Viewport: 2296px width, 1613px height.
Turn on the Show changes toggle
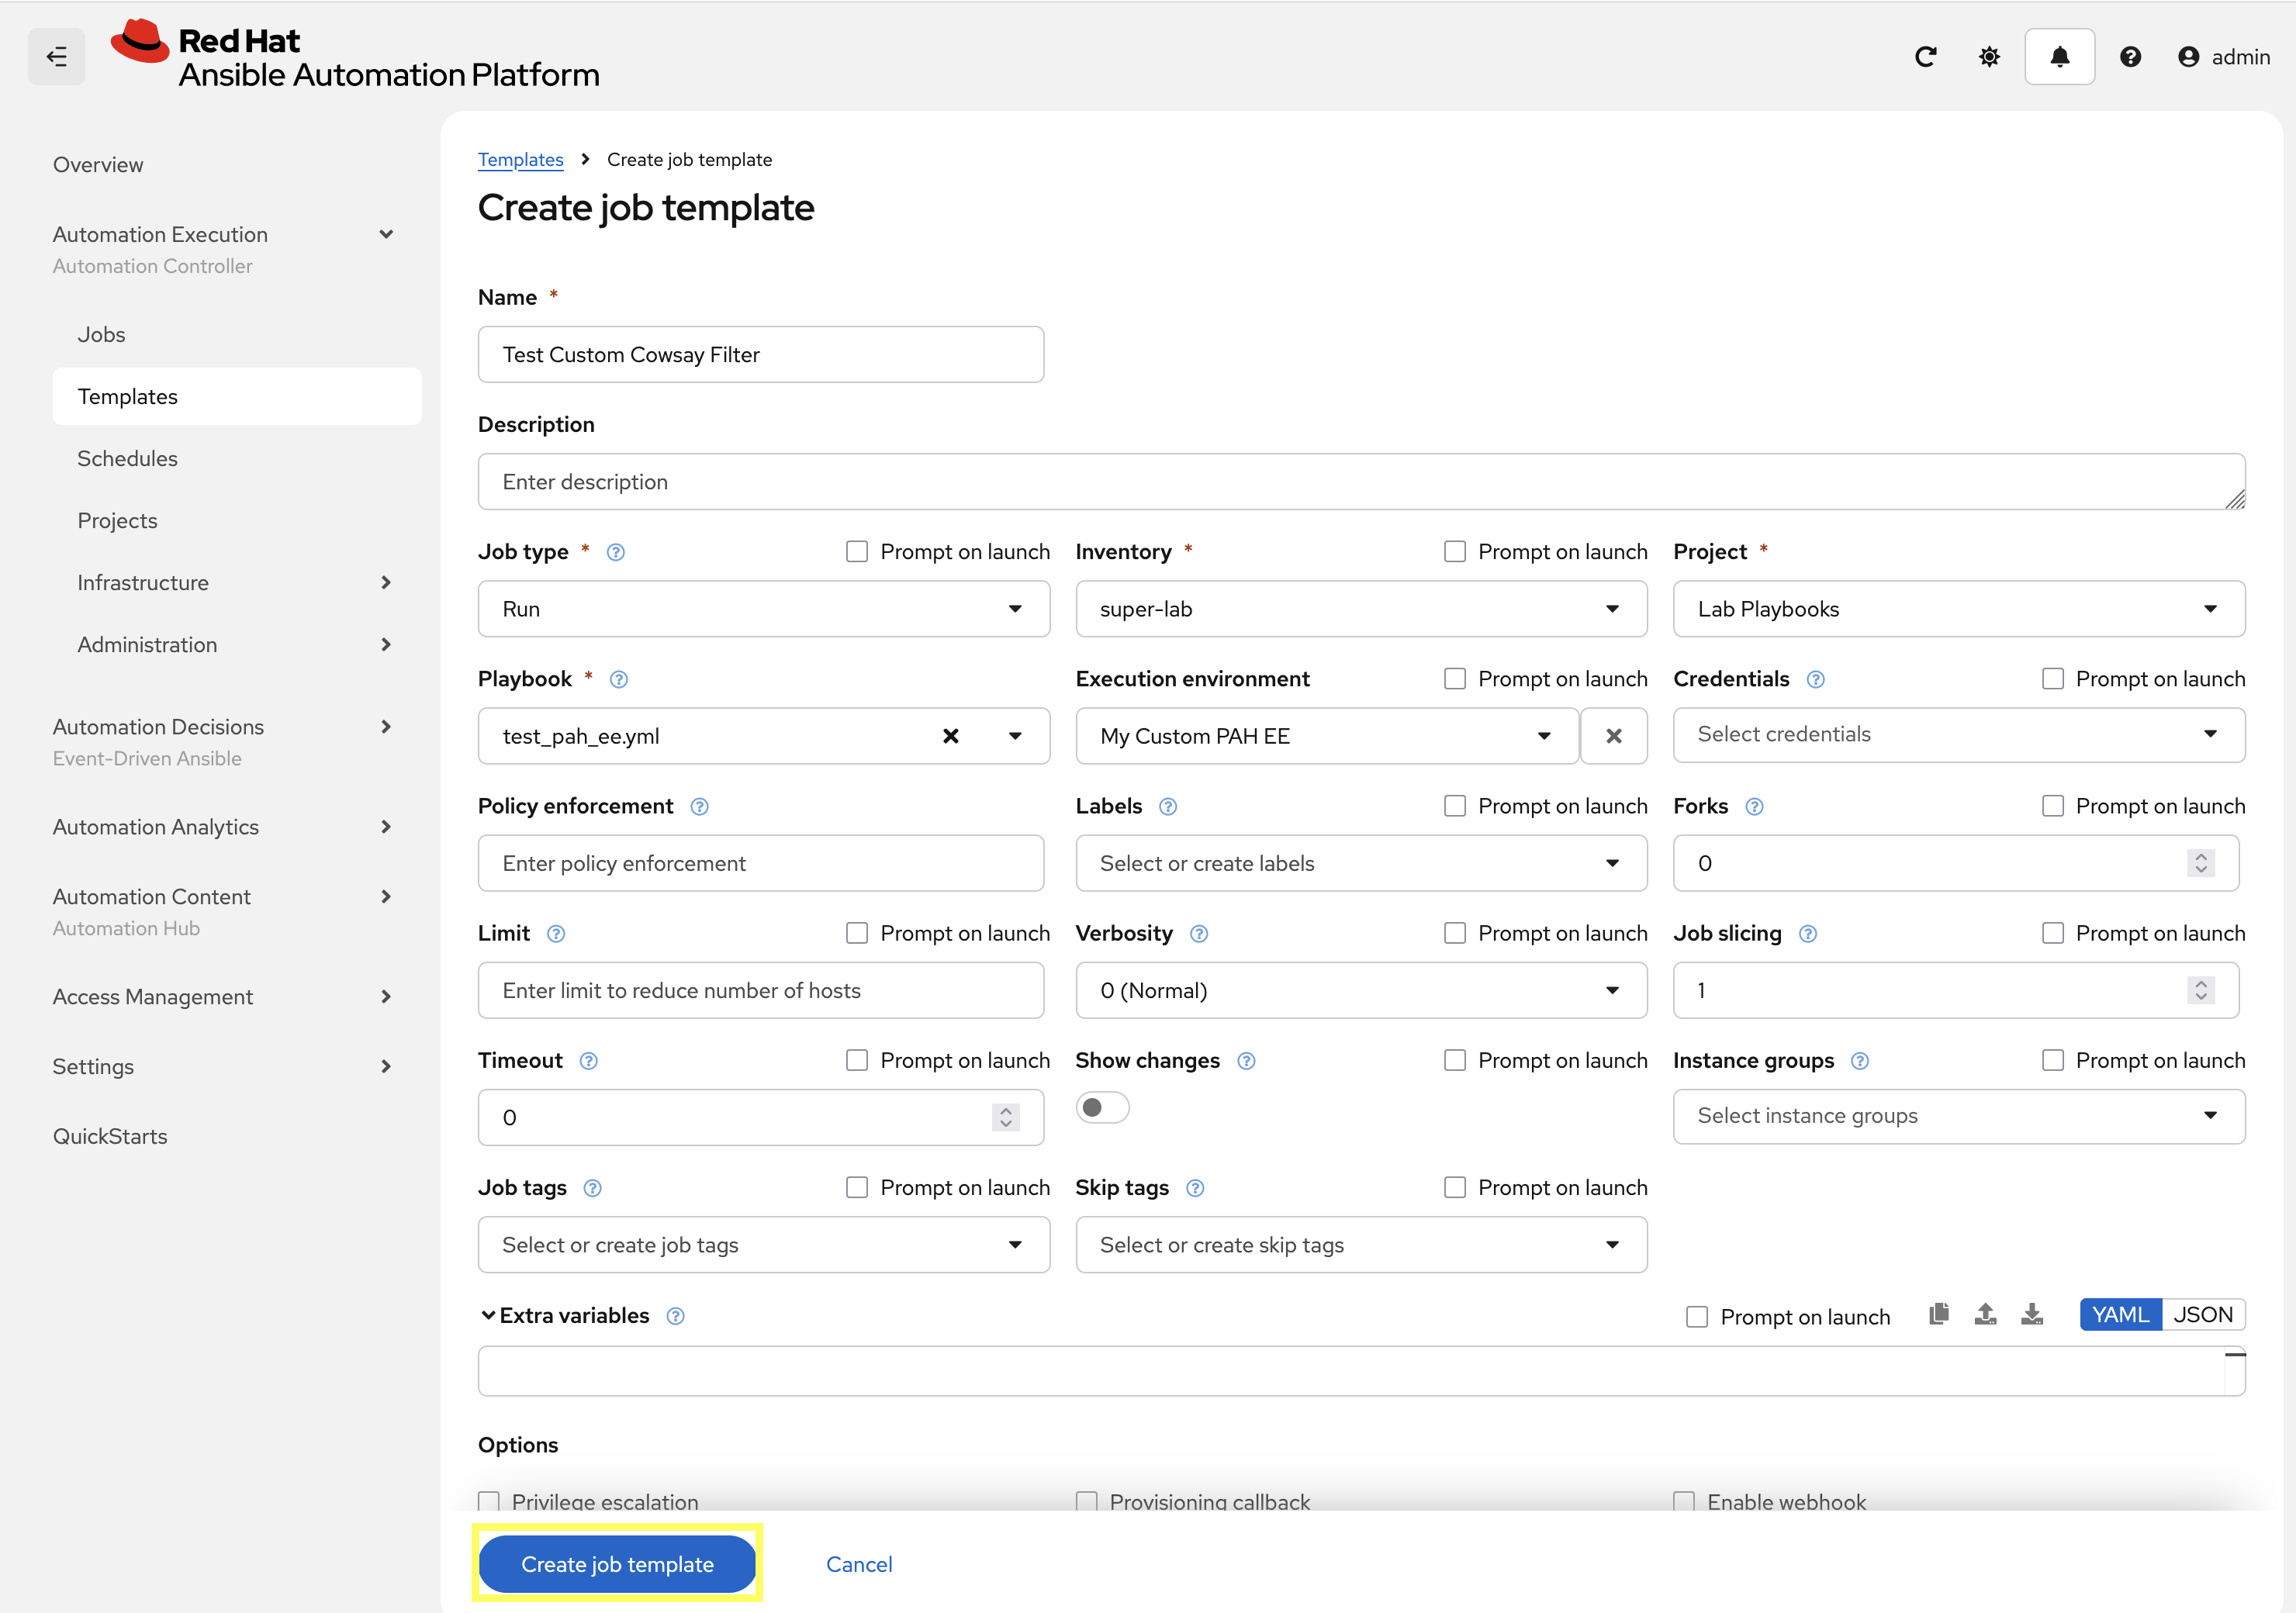(1102, 1107)
